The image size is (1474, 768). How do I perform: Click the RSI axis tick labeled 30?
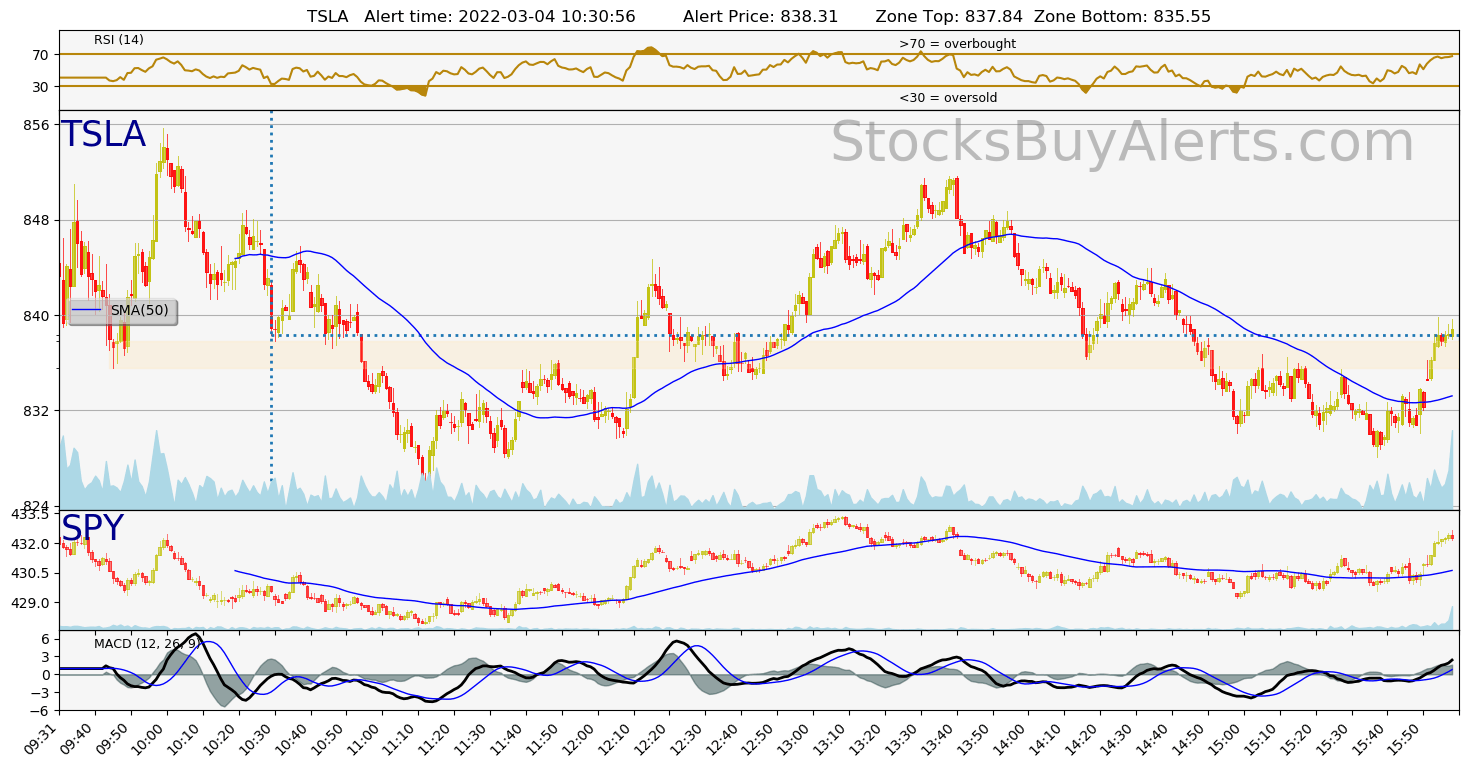(40, 87)
